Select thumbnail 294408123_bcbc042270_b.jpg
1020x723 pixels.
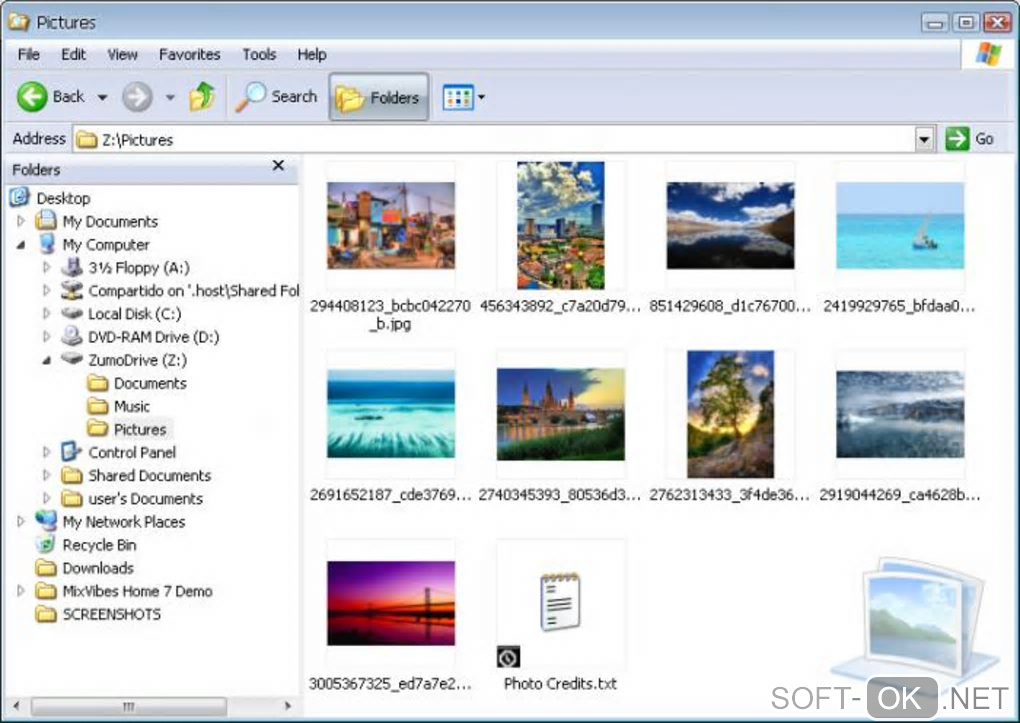point(391,226)
